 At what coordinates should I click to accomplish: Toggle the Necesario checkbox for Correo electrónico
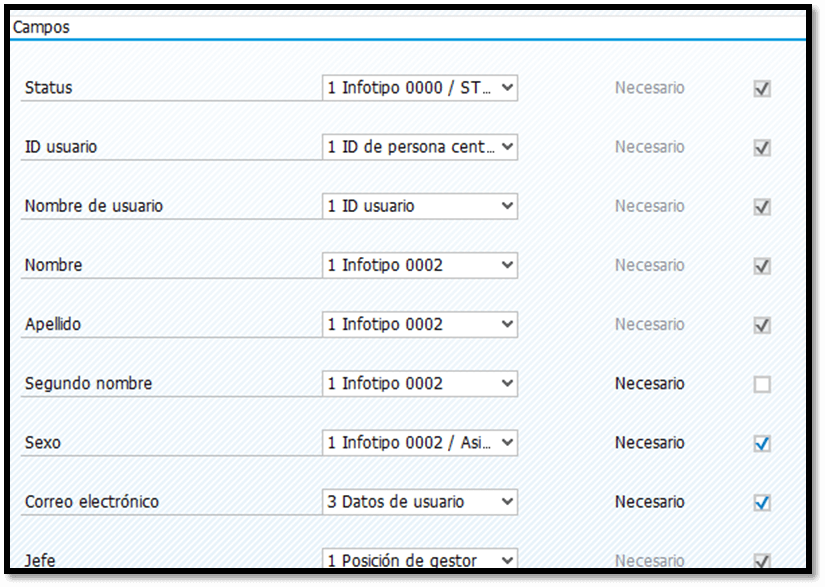(762, 503)
